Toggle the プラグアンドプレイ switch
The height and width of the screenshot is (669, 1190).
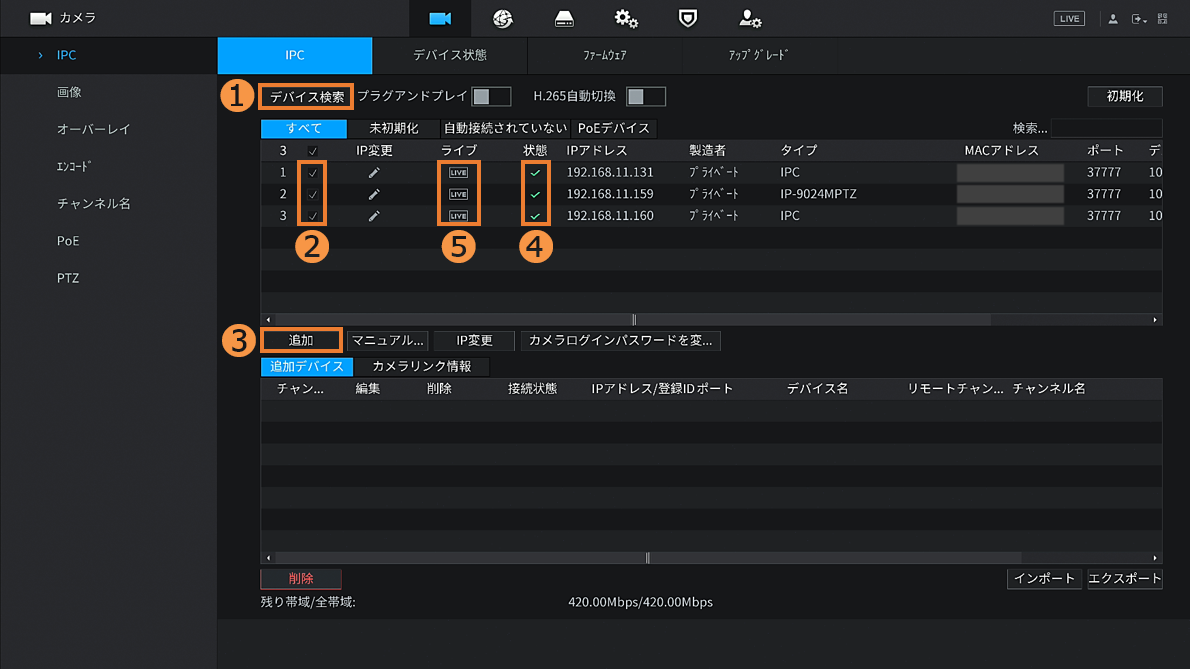(491, 97)
